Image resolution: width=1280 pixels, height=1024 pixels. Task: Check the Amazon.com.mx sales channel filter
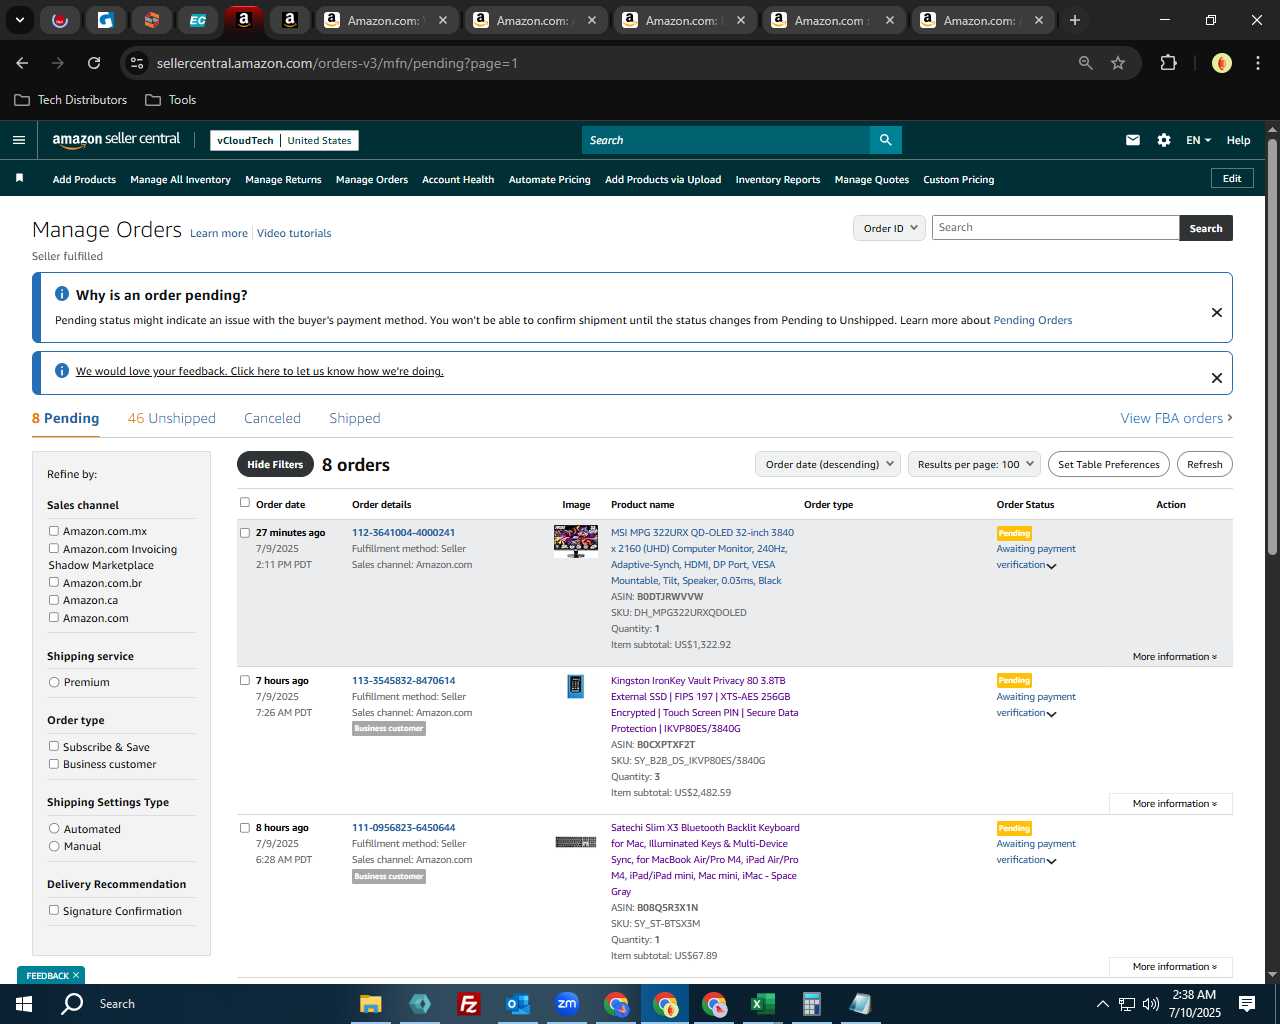click(x=54, y=531)
